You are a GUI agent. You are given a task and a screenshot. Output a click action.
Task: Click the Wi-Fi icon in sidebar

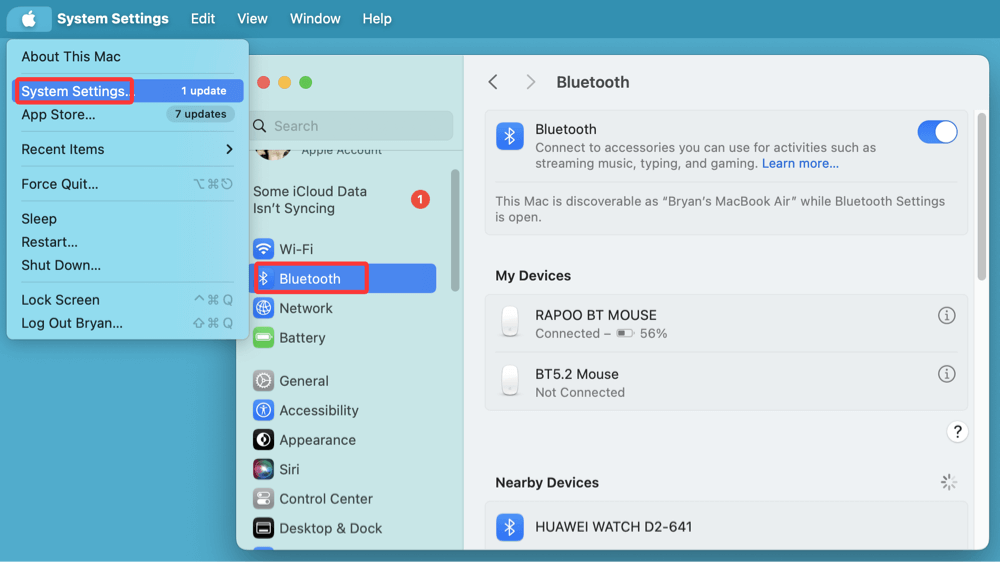263,249
